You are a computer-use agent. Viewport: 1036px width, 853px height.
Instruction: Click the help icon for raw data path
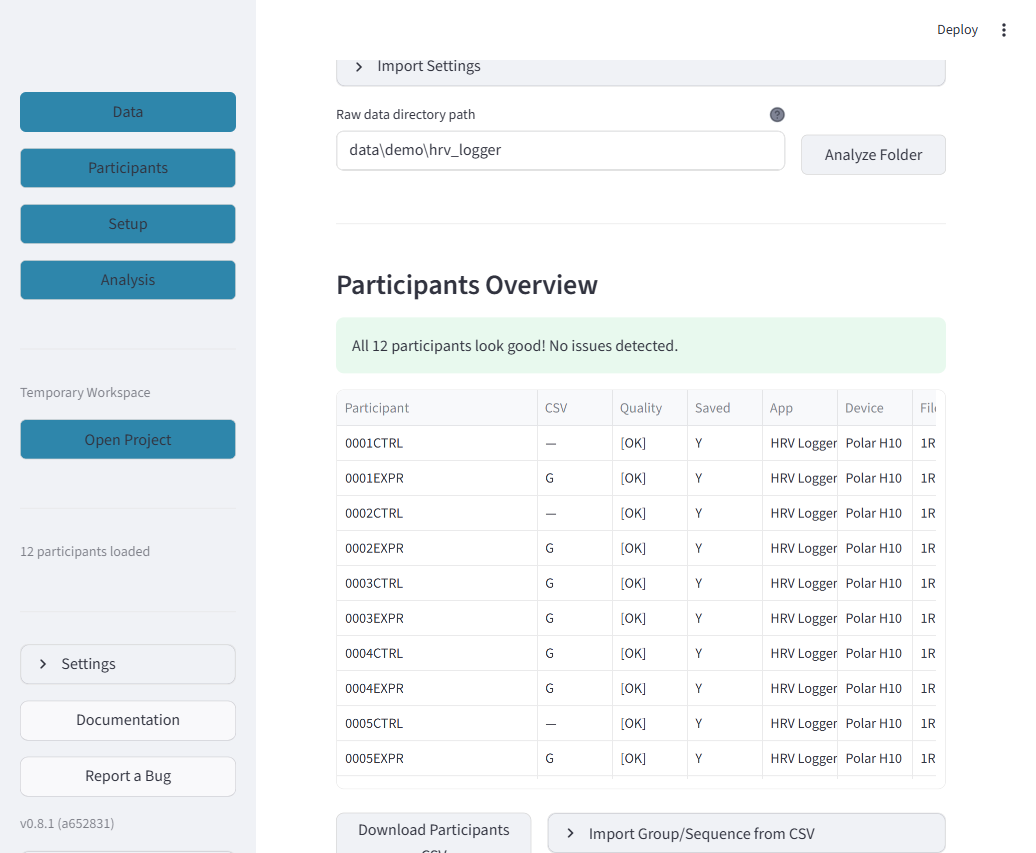[777, 115]
